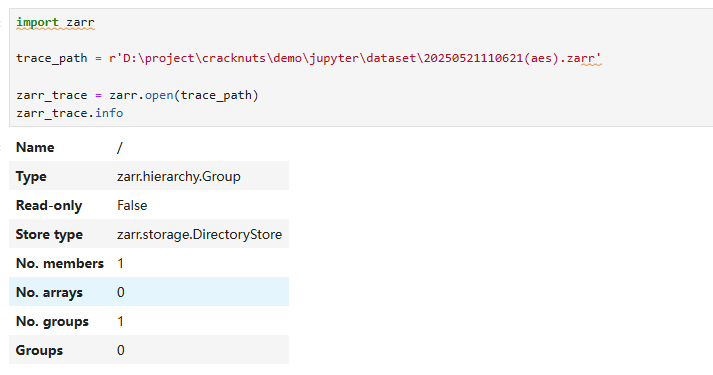Select the No. arrays value '0'

pyautogui.click(x=121, y=292)
